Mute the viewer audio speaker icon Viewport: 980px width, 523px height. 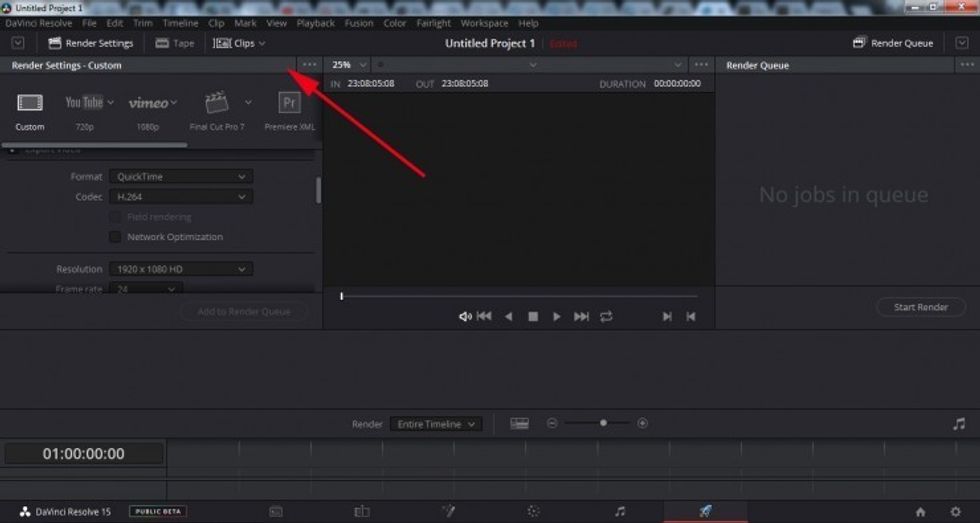pyautogui.click(x=465, y=317)
